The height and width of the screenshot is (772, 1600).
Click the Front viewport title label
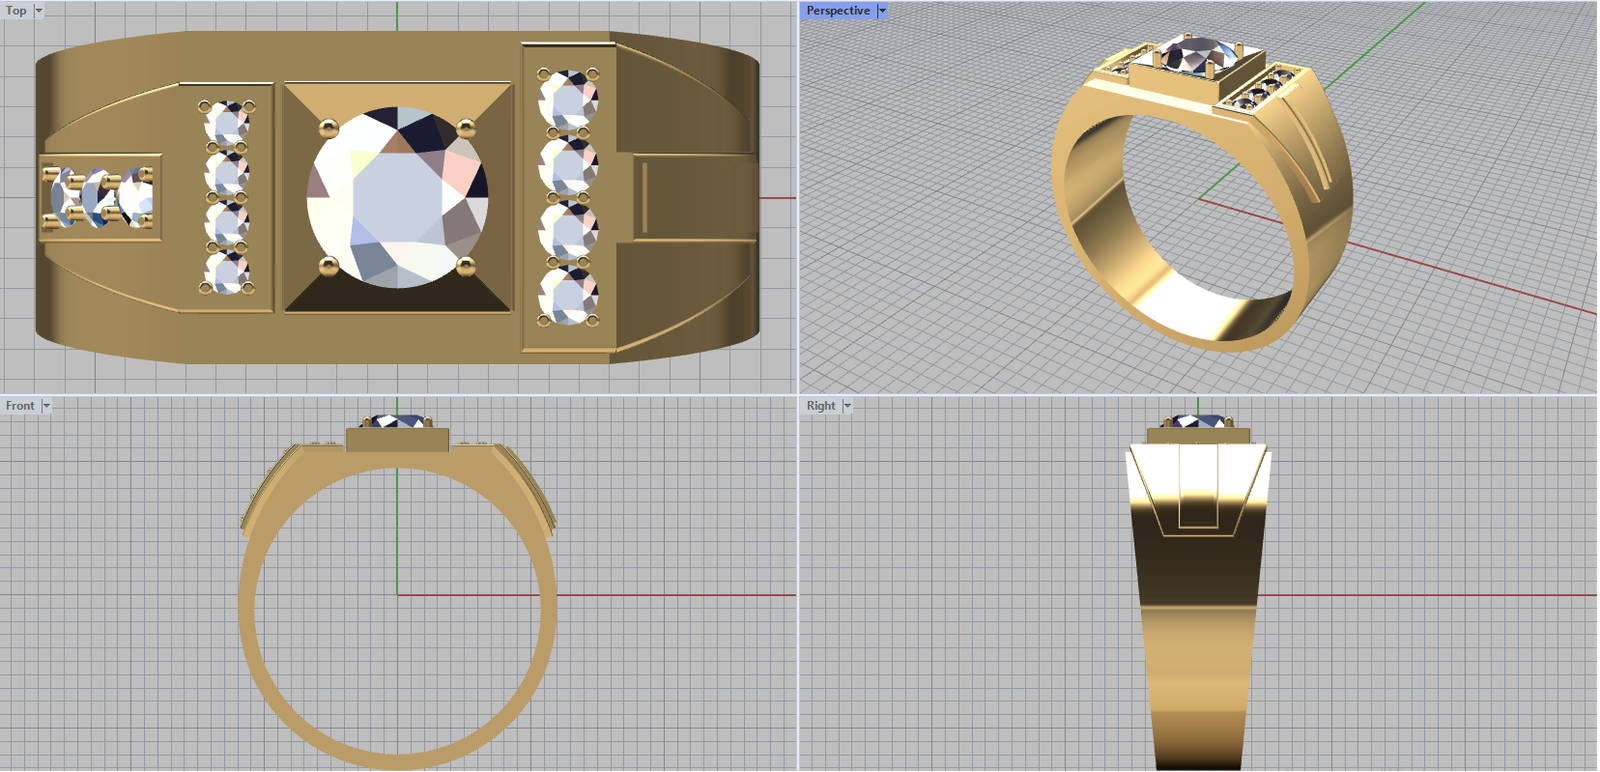[x=20, y=406]
